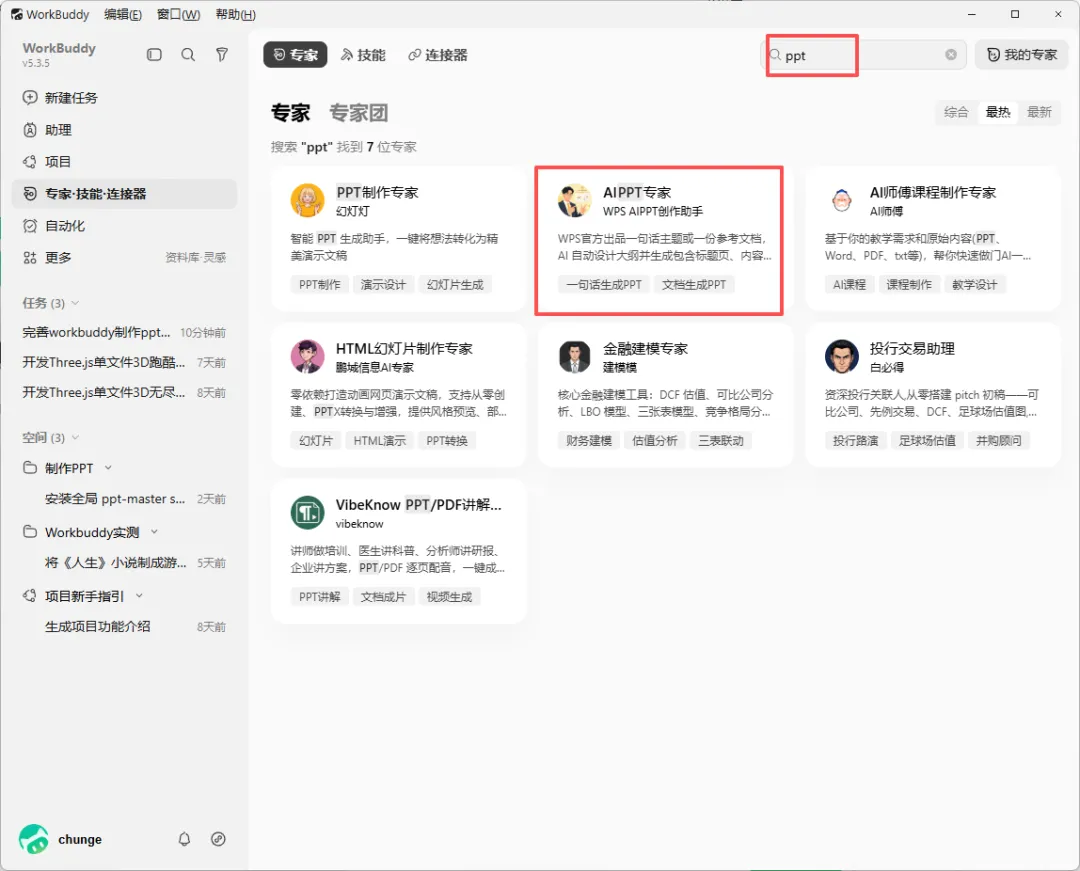Collapse the 项目新手指引 chevron
Viewport: 1080px width, 871px height.
(139, 596)
